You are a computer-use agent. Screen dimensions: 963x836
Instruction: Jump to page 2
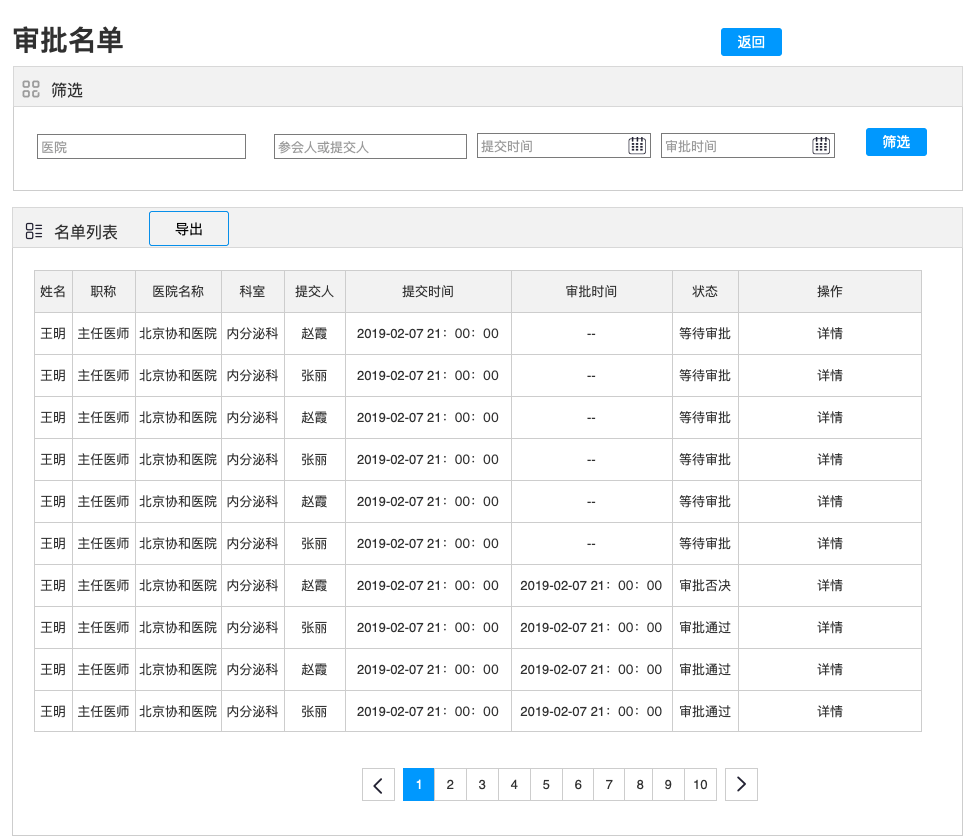click(450, 784)
